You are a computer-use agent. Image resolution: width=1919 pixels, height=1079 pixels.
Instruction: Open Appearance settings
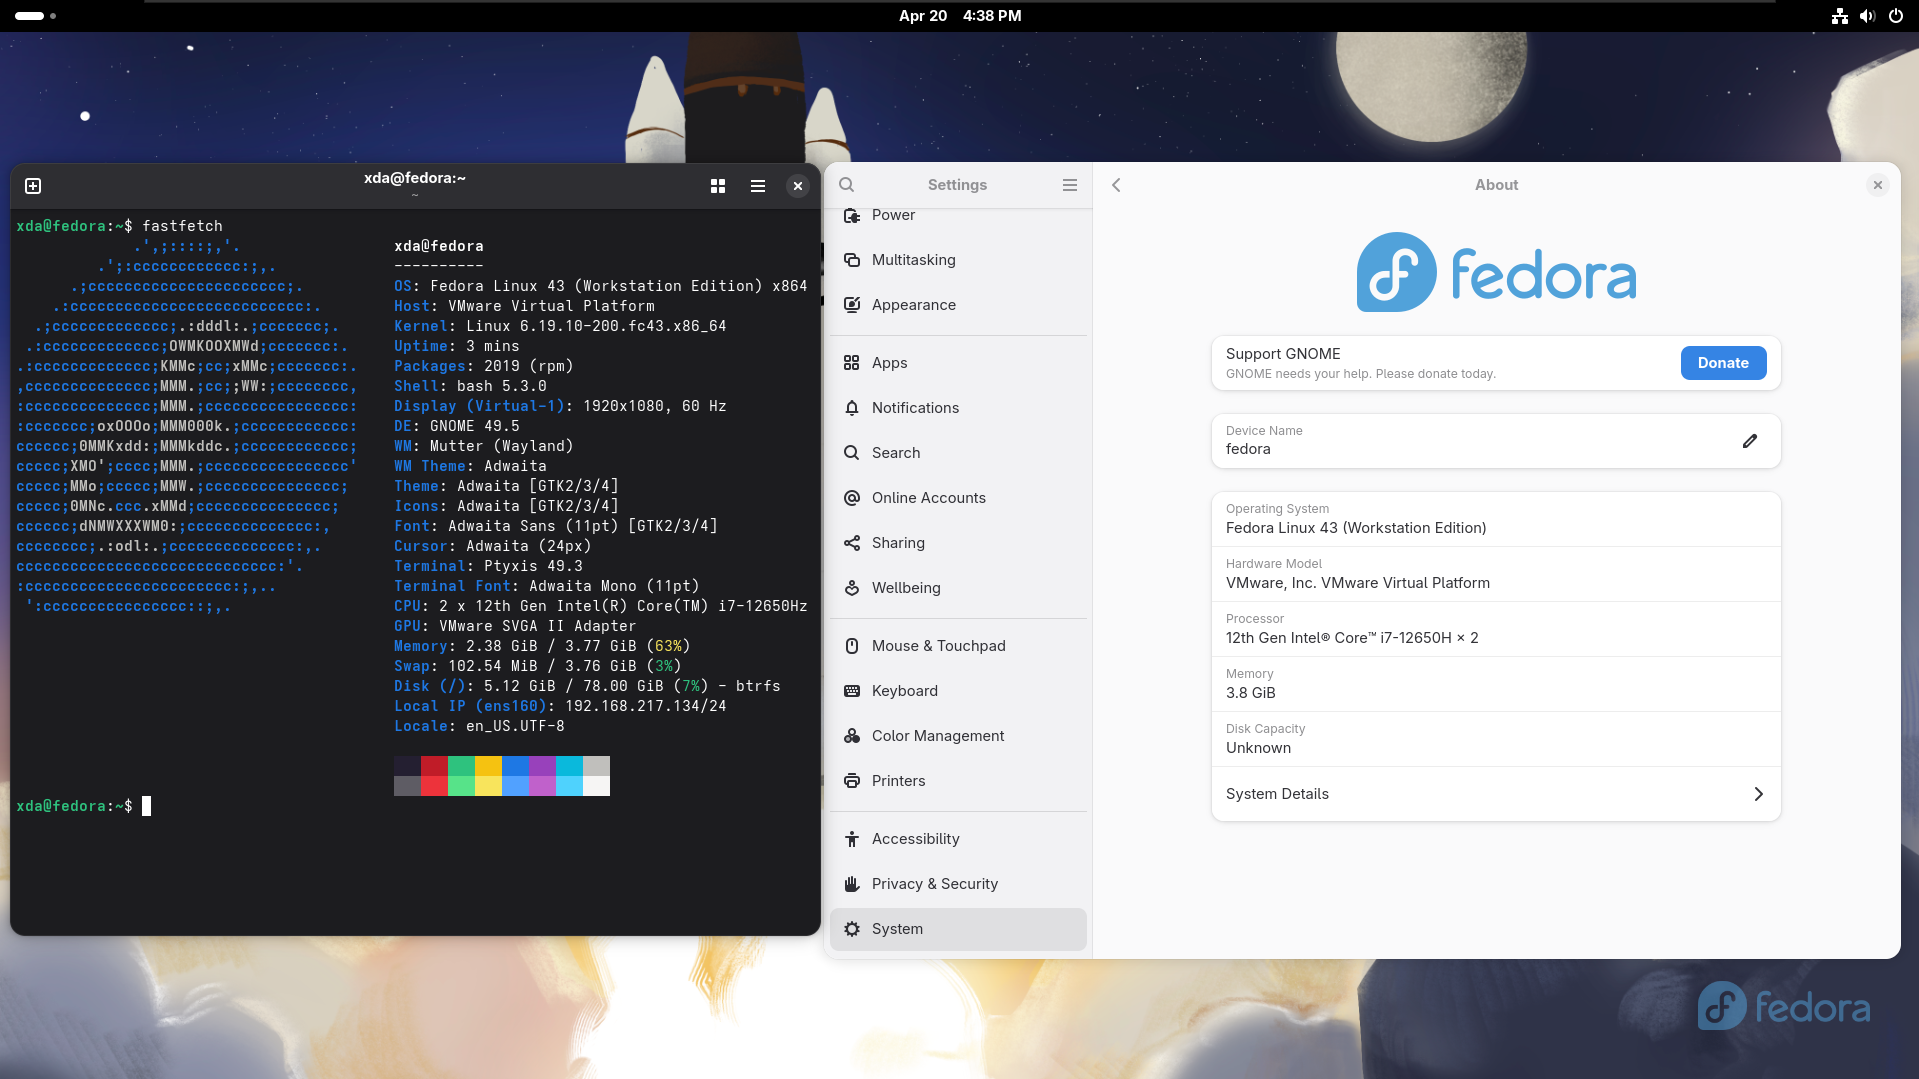958,305
